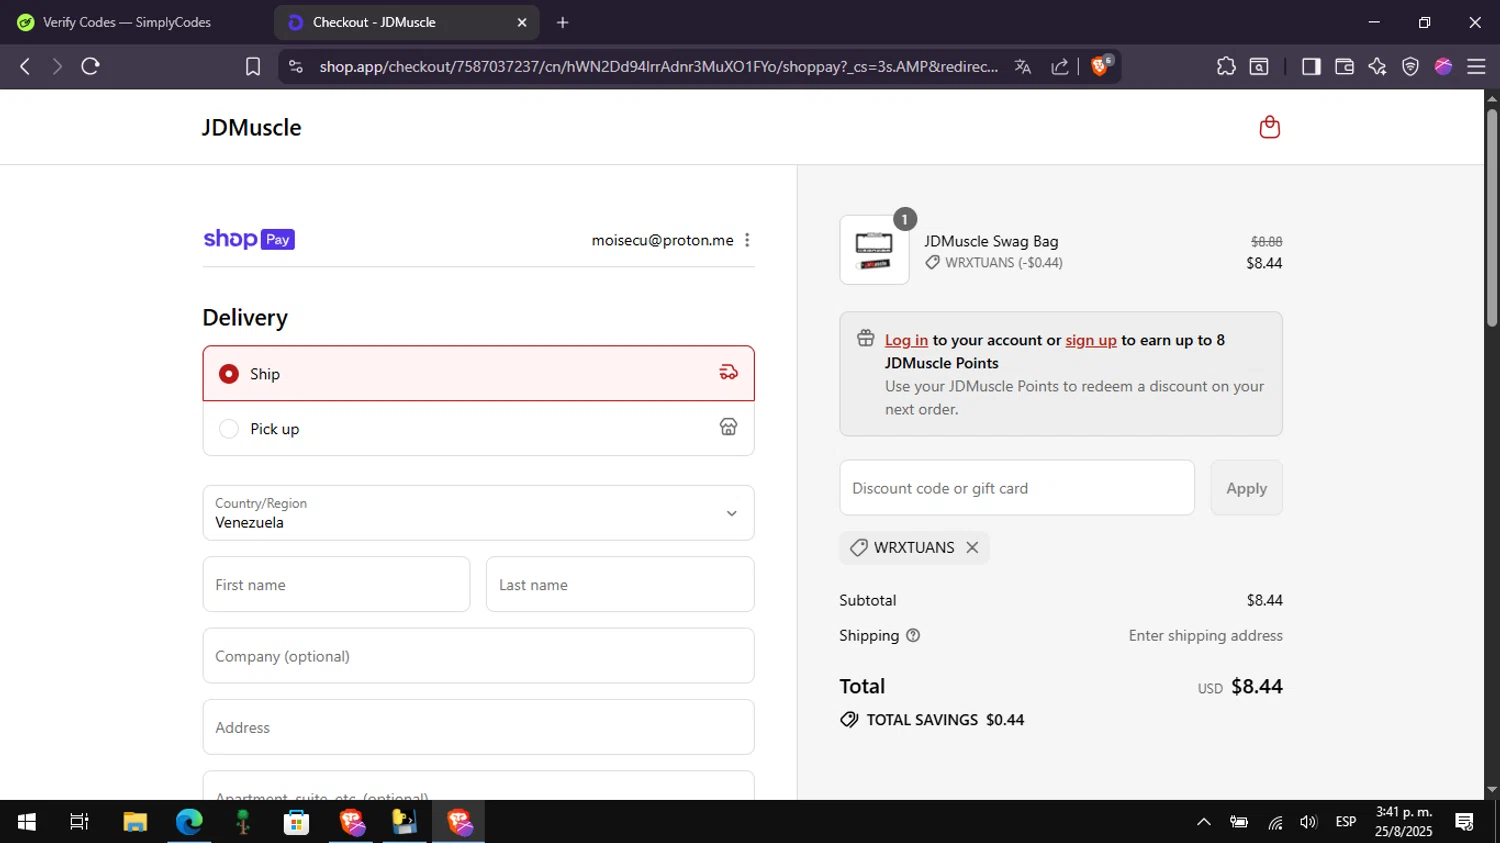Click the gift icon in points banner
1500x843 pixels.
coord(865,338)
